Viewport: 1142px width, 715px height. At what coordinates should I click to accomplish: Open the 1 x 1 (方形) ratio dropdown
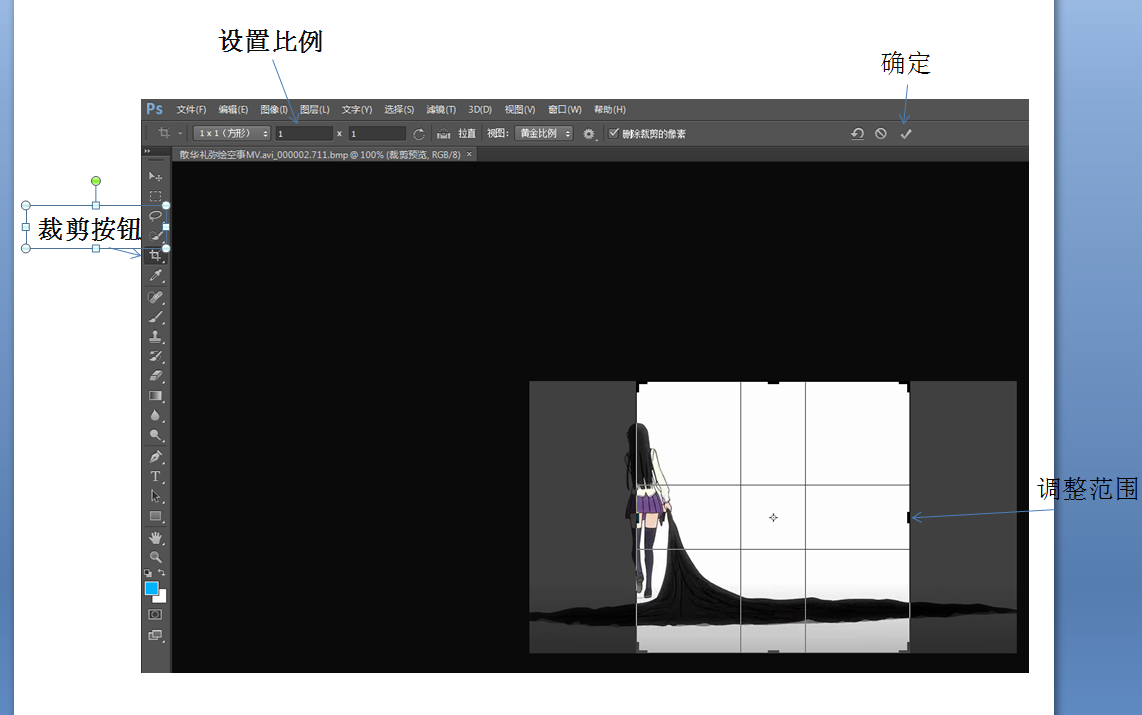(x=232, y=133)
